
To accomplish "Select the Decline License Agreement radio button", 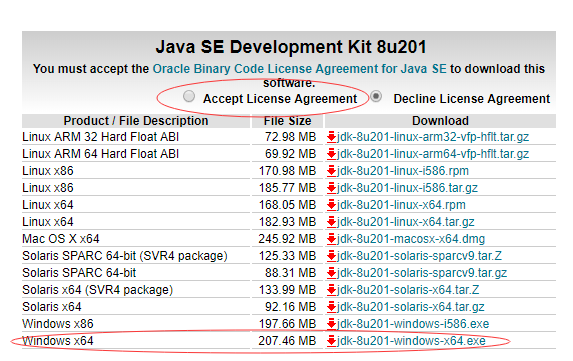I will click(376, 96).
